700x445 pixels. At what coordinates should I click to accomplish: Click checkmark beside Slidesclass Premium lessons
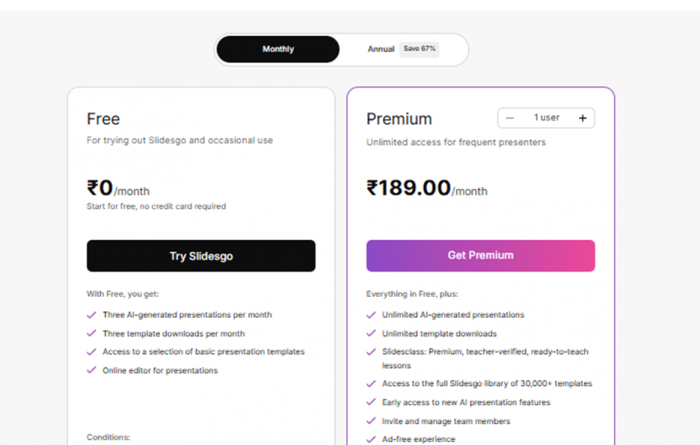pos(372,353)
